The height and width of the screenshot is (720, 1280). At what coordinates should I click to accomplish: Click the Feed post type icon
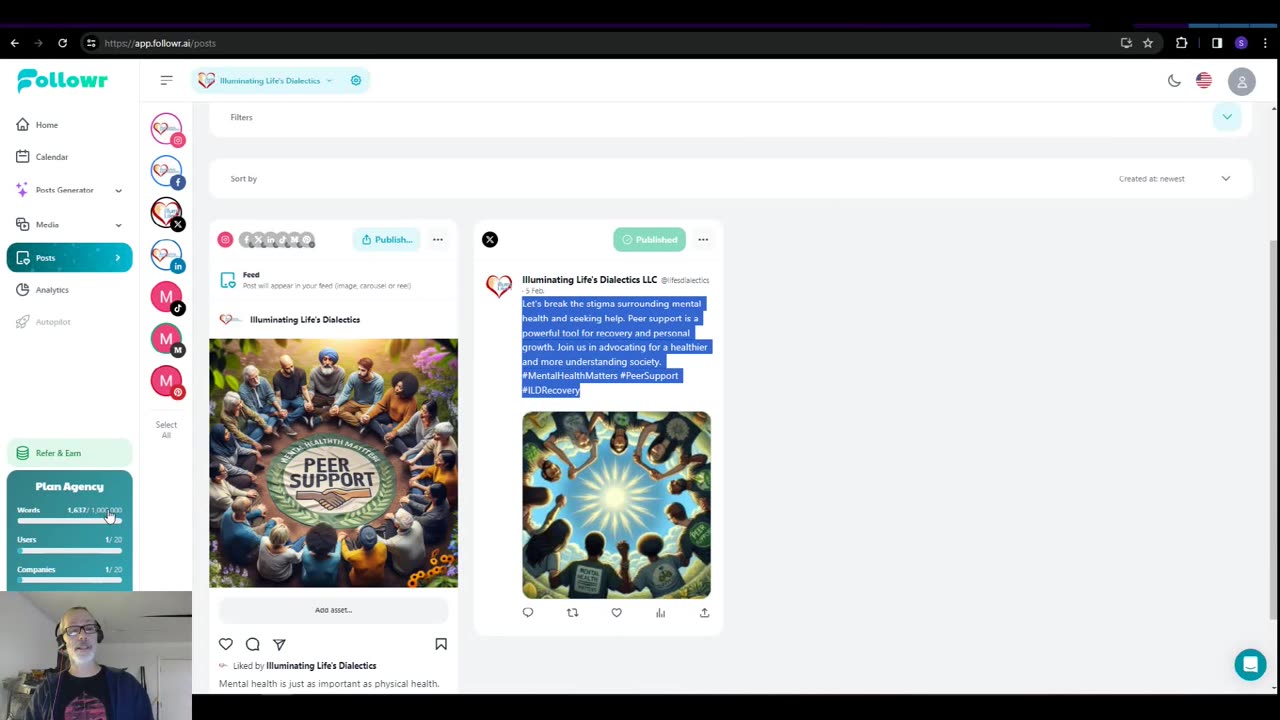click(228, 280)
